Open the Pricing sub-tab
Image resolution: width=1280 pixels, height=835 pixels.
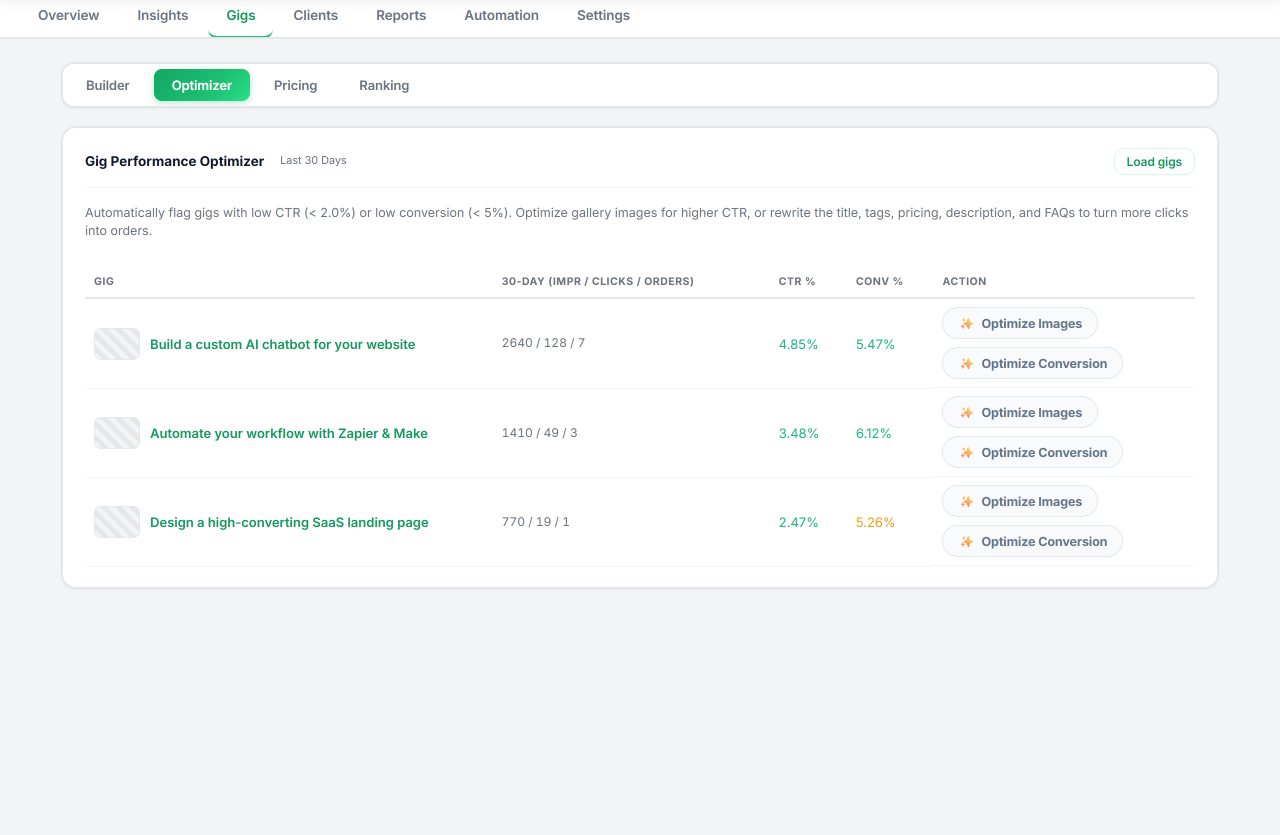(x=295, y=85)
